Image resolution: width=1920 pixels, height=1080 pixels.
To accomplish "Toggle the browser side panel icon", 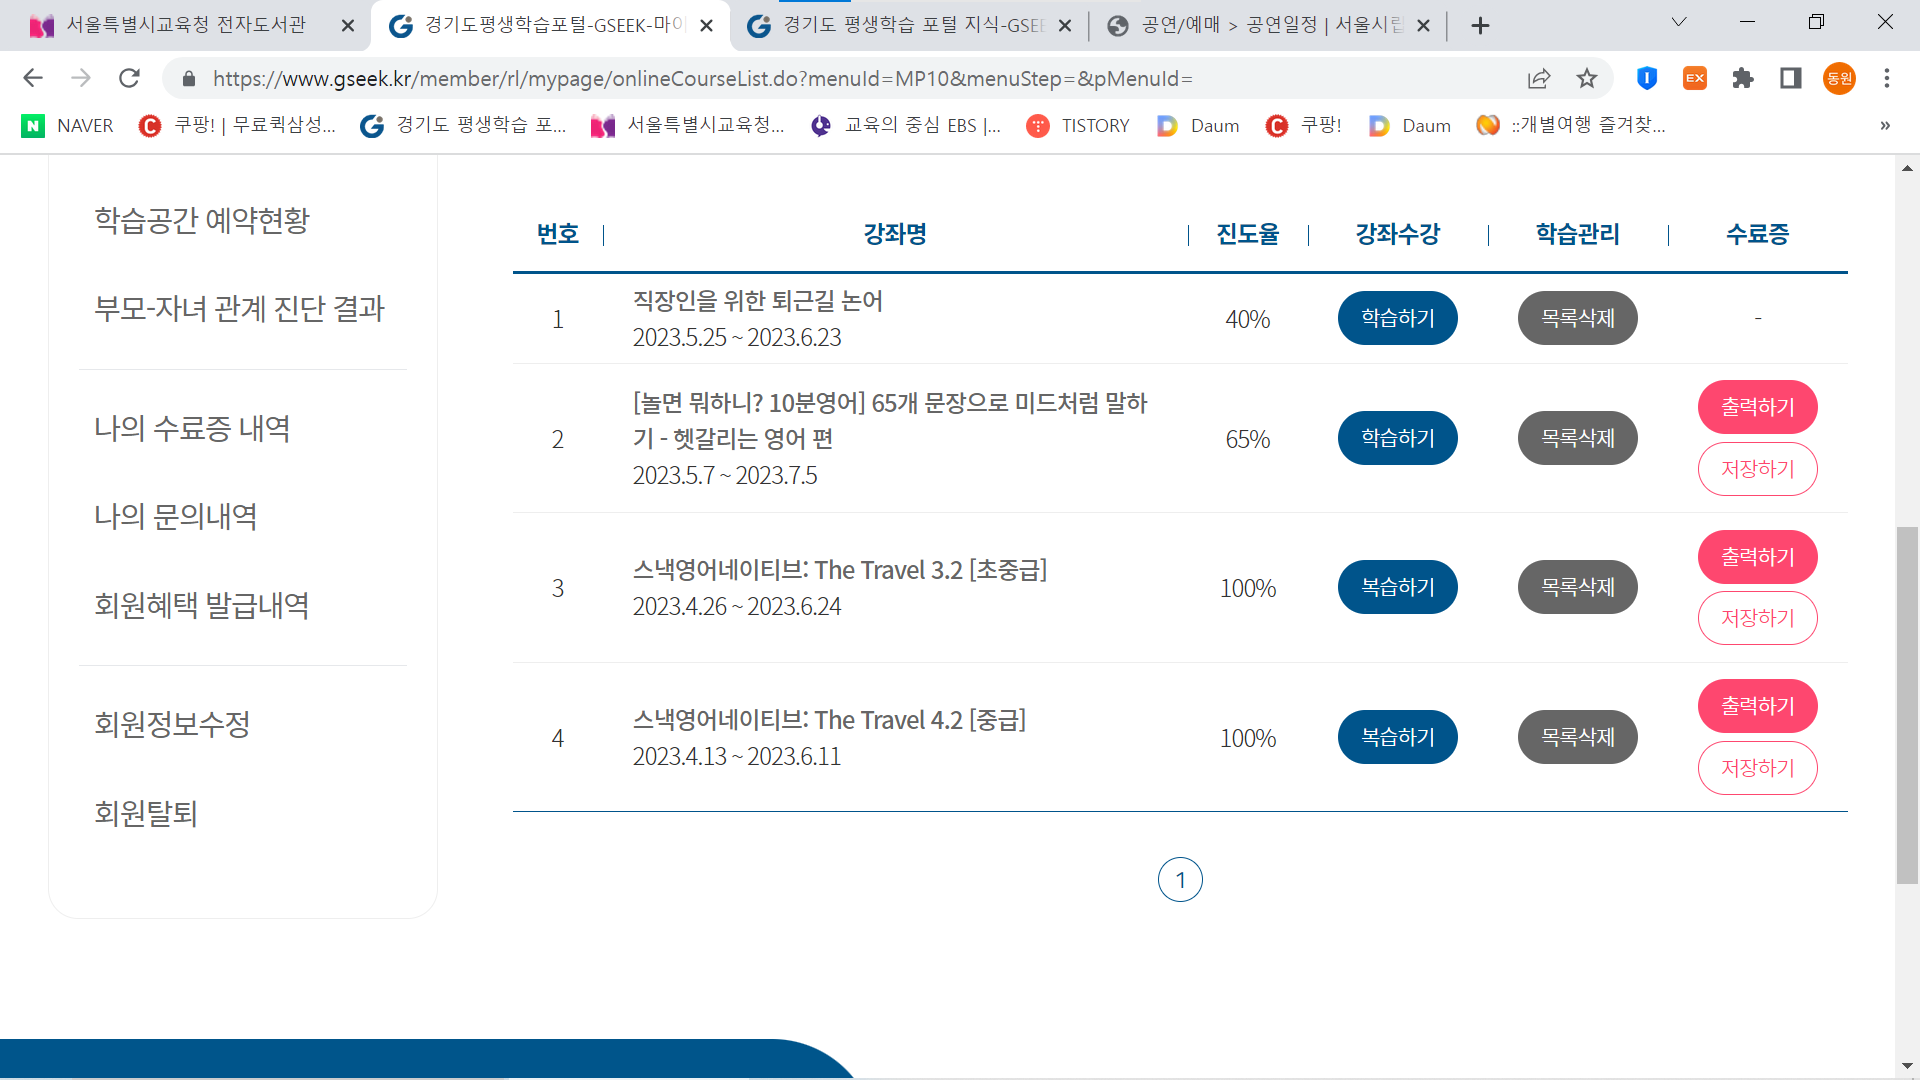I will coord(1791,78).
